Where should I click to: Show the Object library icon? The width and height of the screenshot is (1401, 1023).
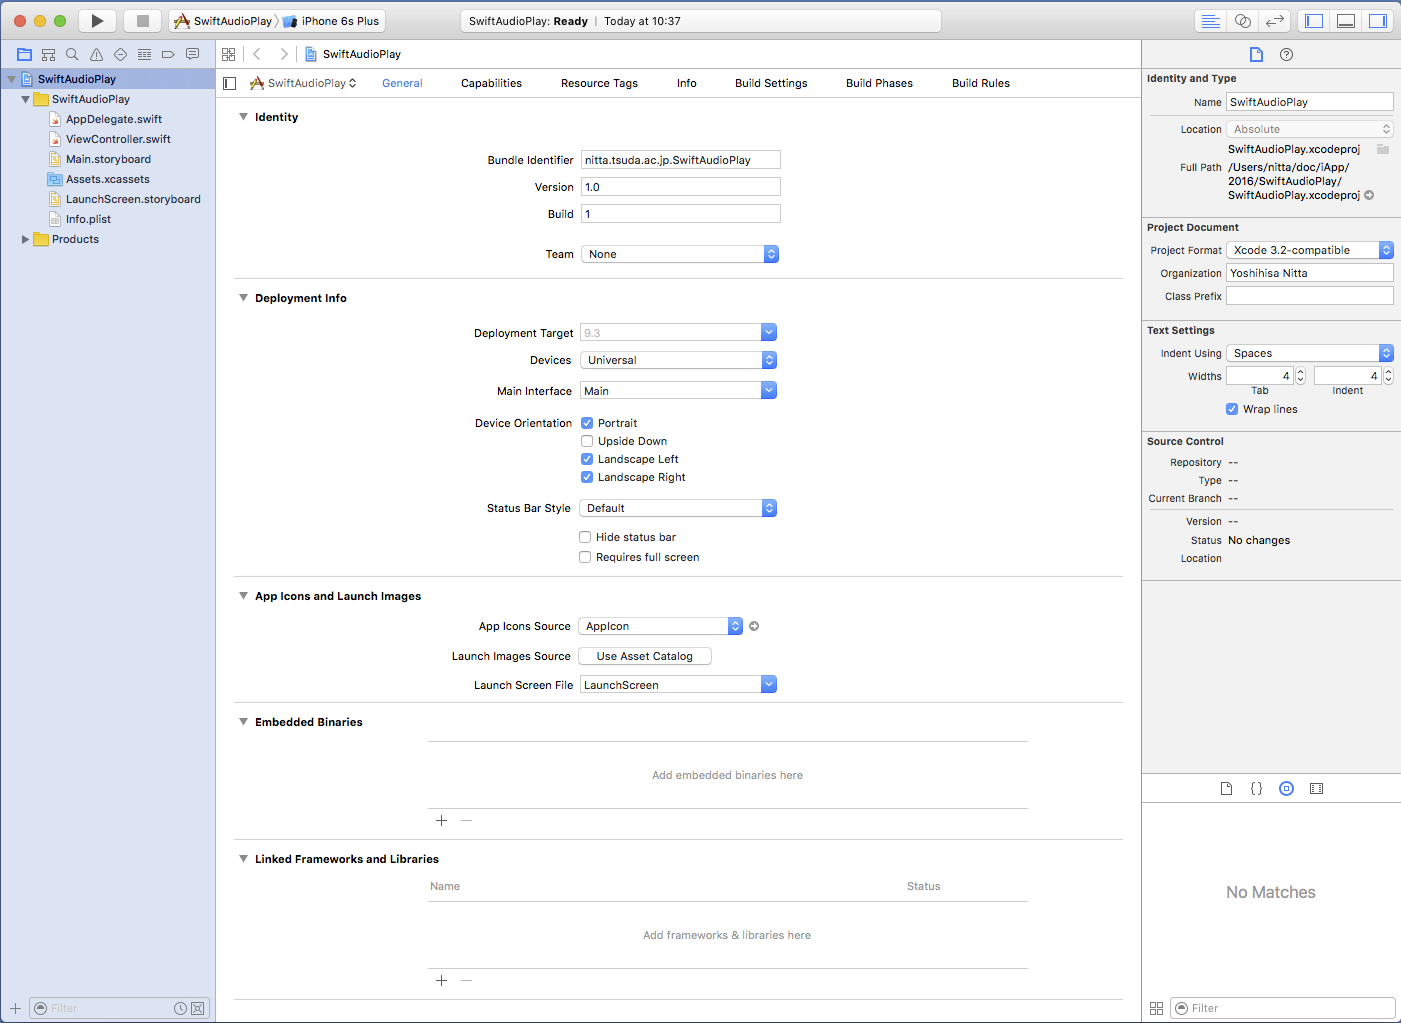(1286, 788)
